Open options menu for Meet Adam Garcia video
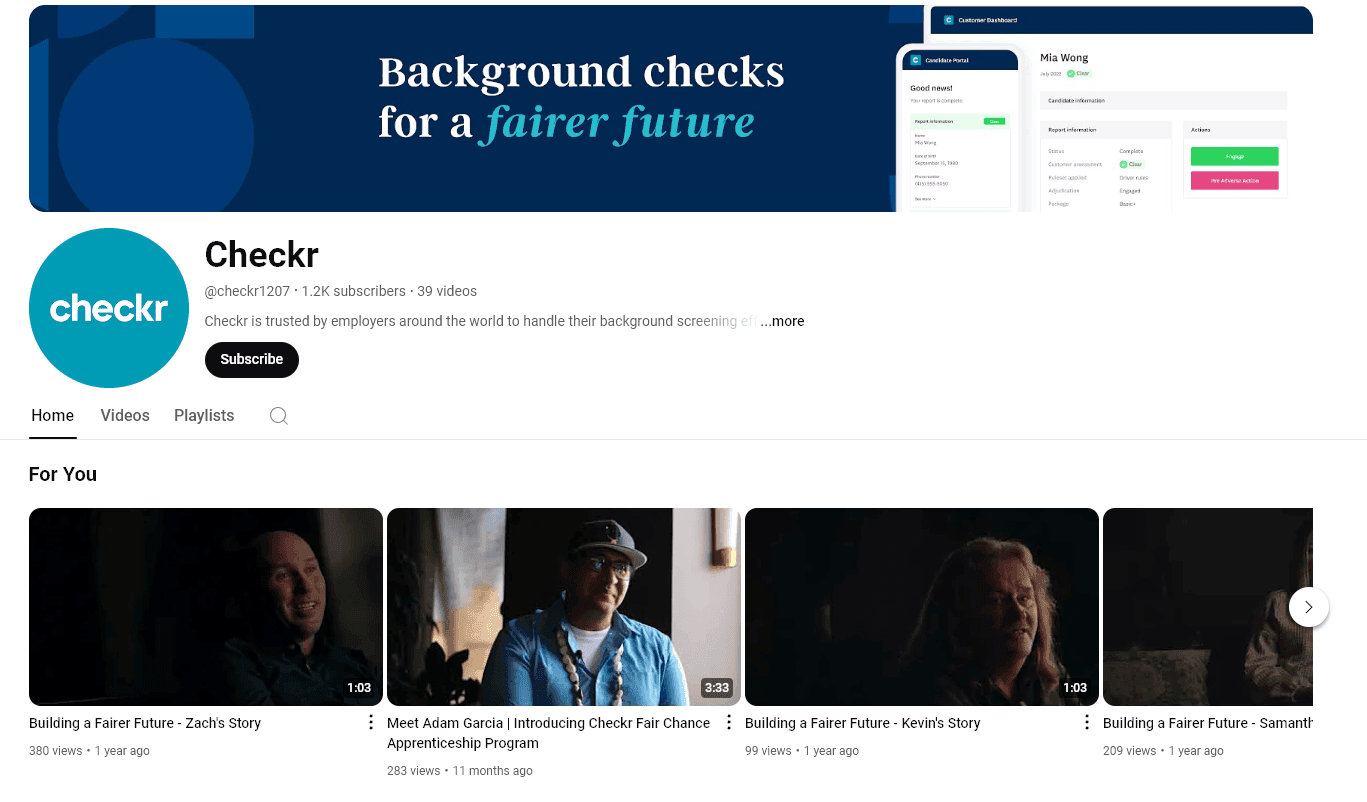This screenshot has width=1367, height=802. click(729, 723)
